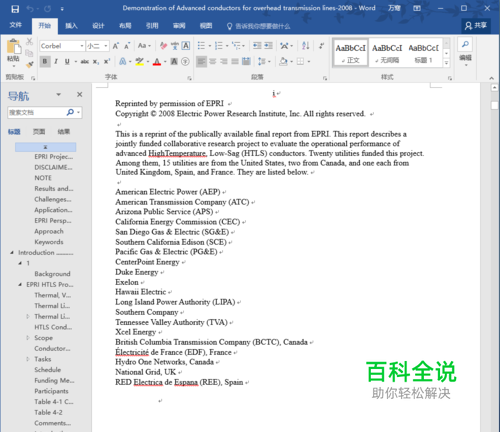This screenshot has width=500, height=432.
Task: Click Justify alignment icon
Action: pyautogui.click(x=235, y=61)
